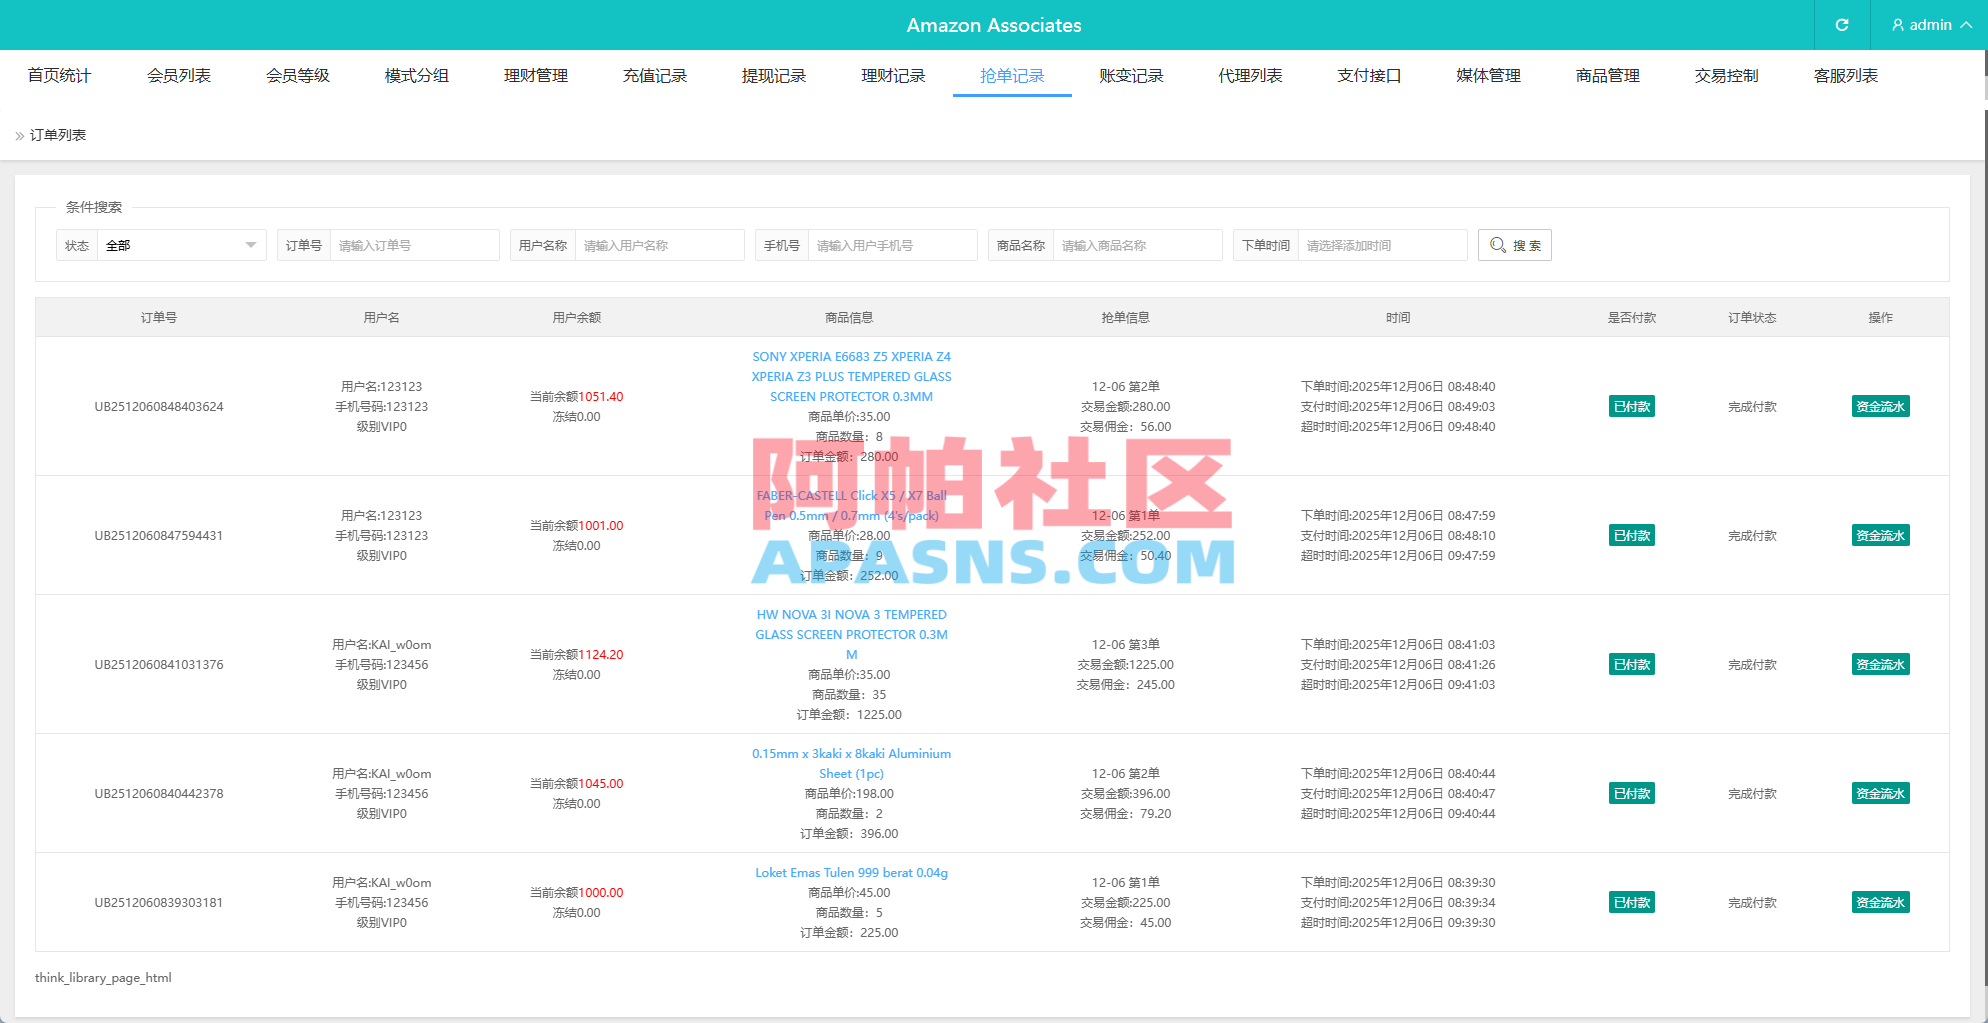Select the 理财管理 tab
Viewport: 1988px width, 1023px height.
coord(535,75)
